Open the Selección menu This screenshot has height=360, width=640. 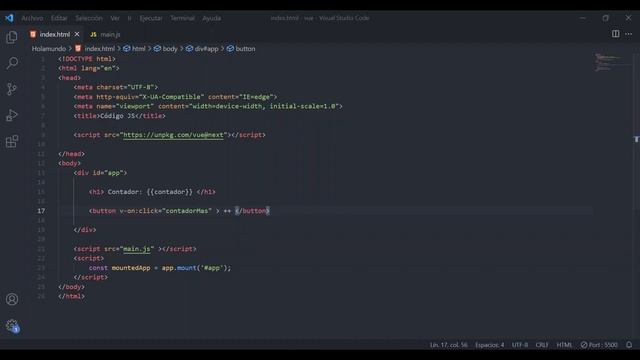click(89, 18)
